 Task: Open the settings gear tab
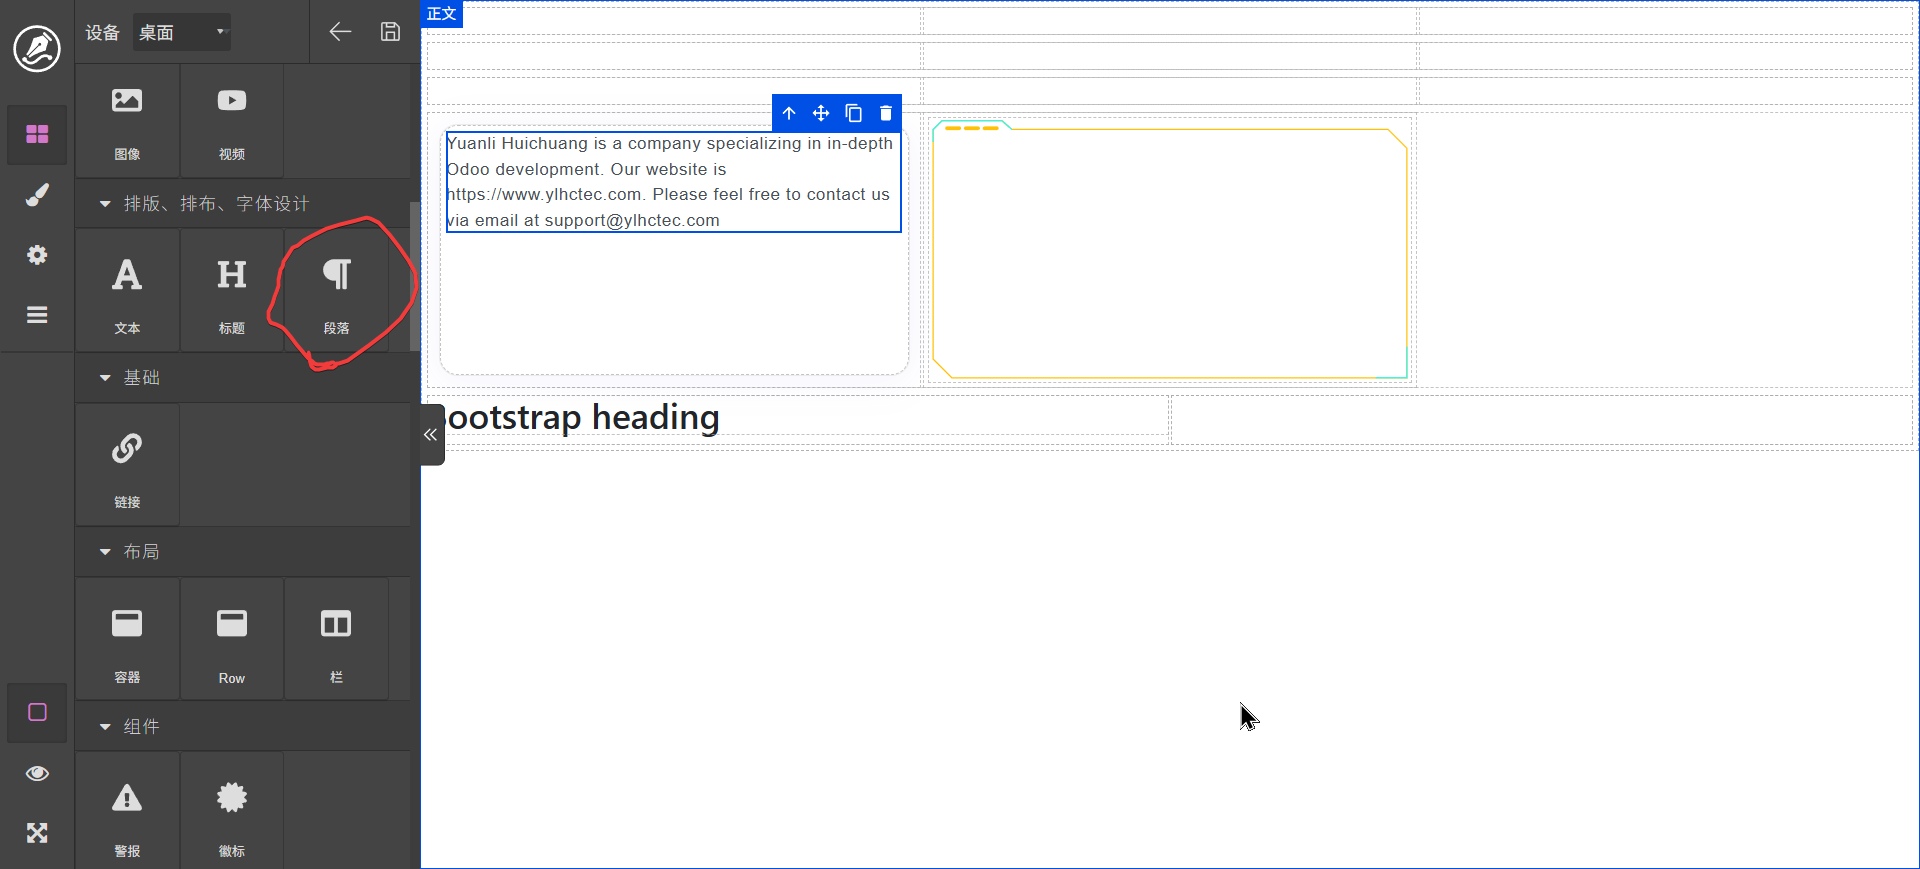(x=37, y=255)
